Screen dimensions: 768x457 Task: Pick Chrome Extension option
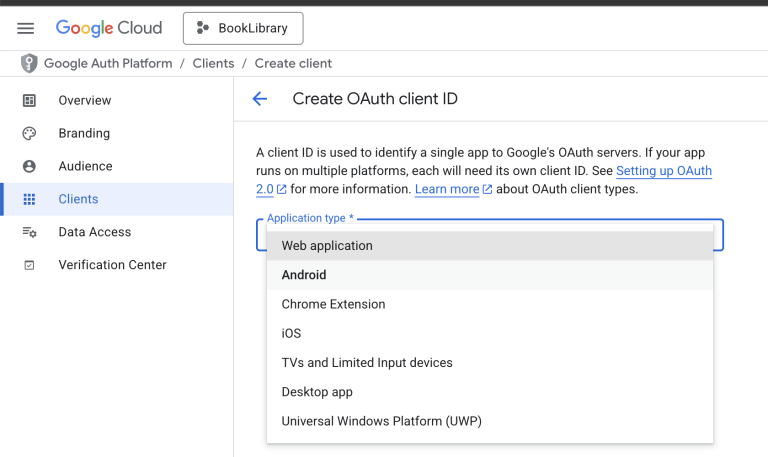click(x=333, y=304)
